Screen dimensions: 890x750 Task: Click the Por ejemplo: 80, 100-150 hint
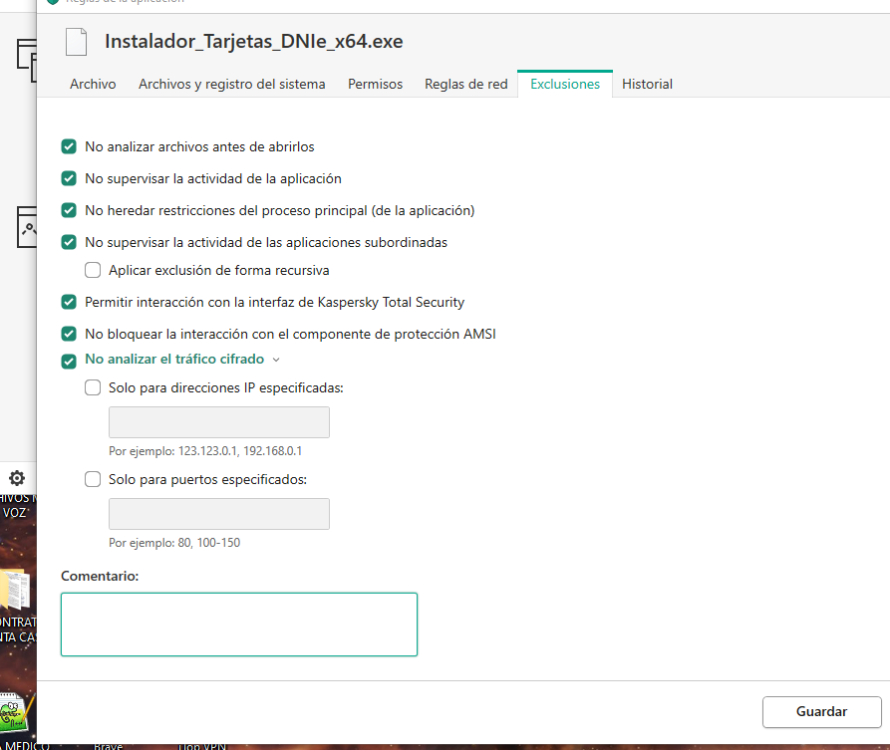click(x=174, y=543)
